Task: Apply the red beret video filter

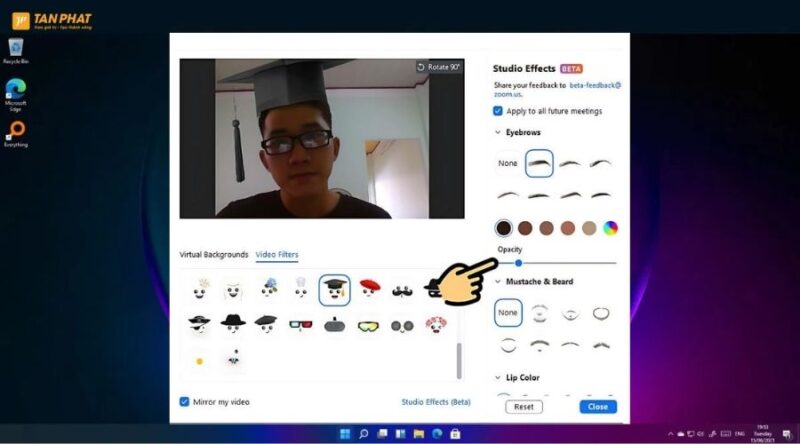Action: pos(369,289)
